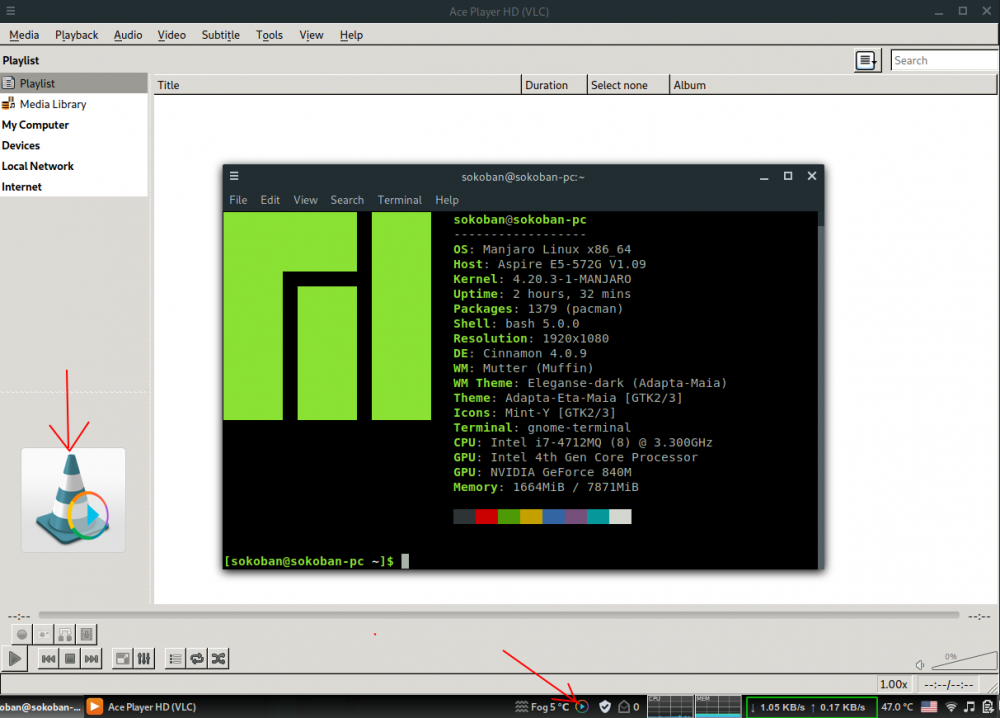
Task: Open the Playback menu
Action: pyautogui.click(x=77, y=35)
